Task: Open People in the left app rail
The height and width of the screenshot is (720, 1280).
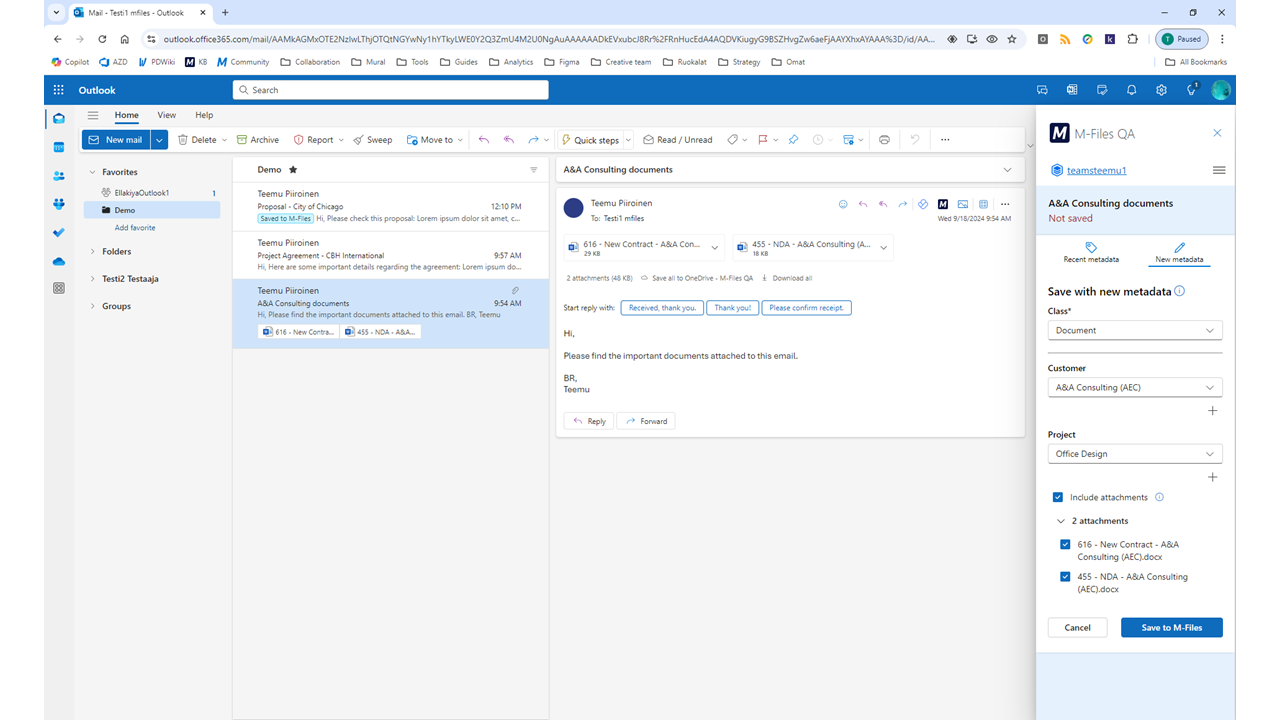Action: (59, 175)
